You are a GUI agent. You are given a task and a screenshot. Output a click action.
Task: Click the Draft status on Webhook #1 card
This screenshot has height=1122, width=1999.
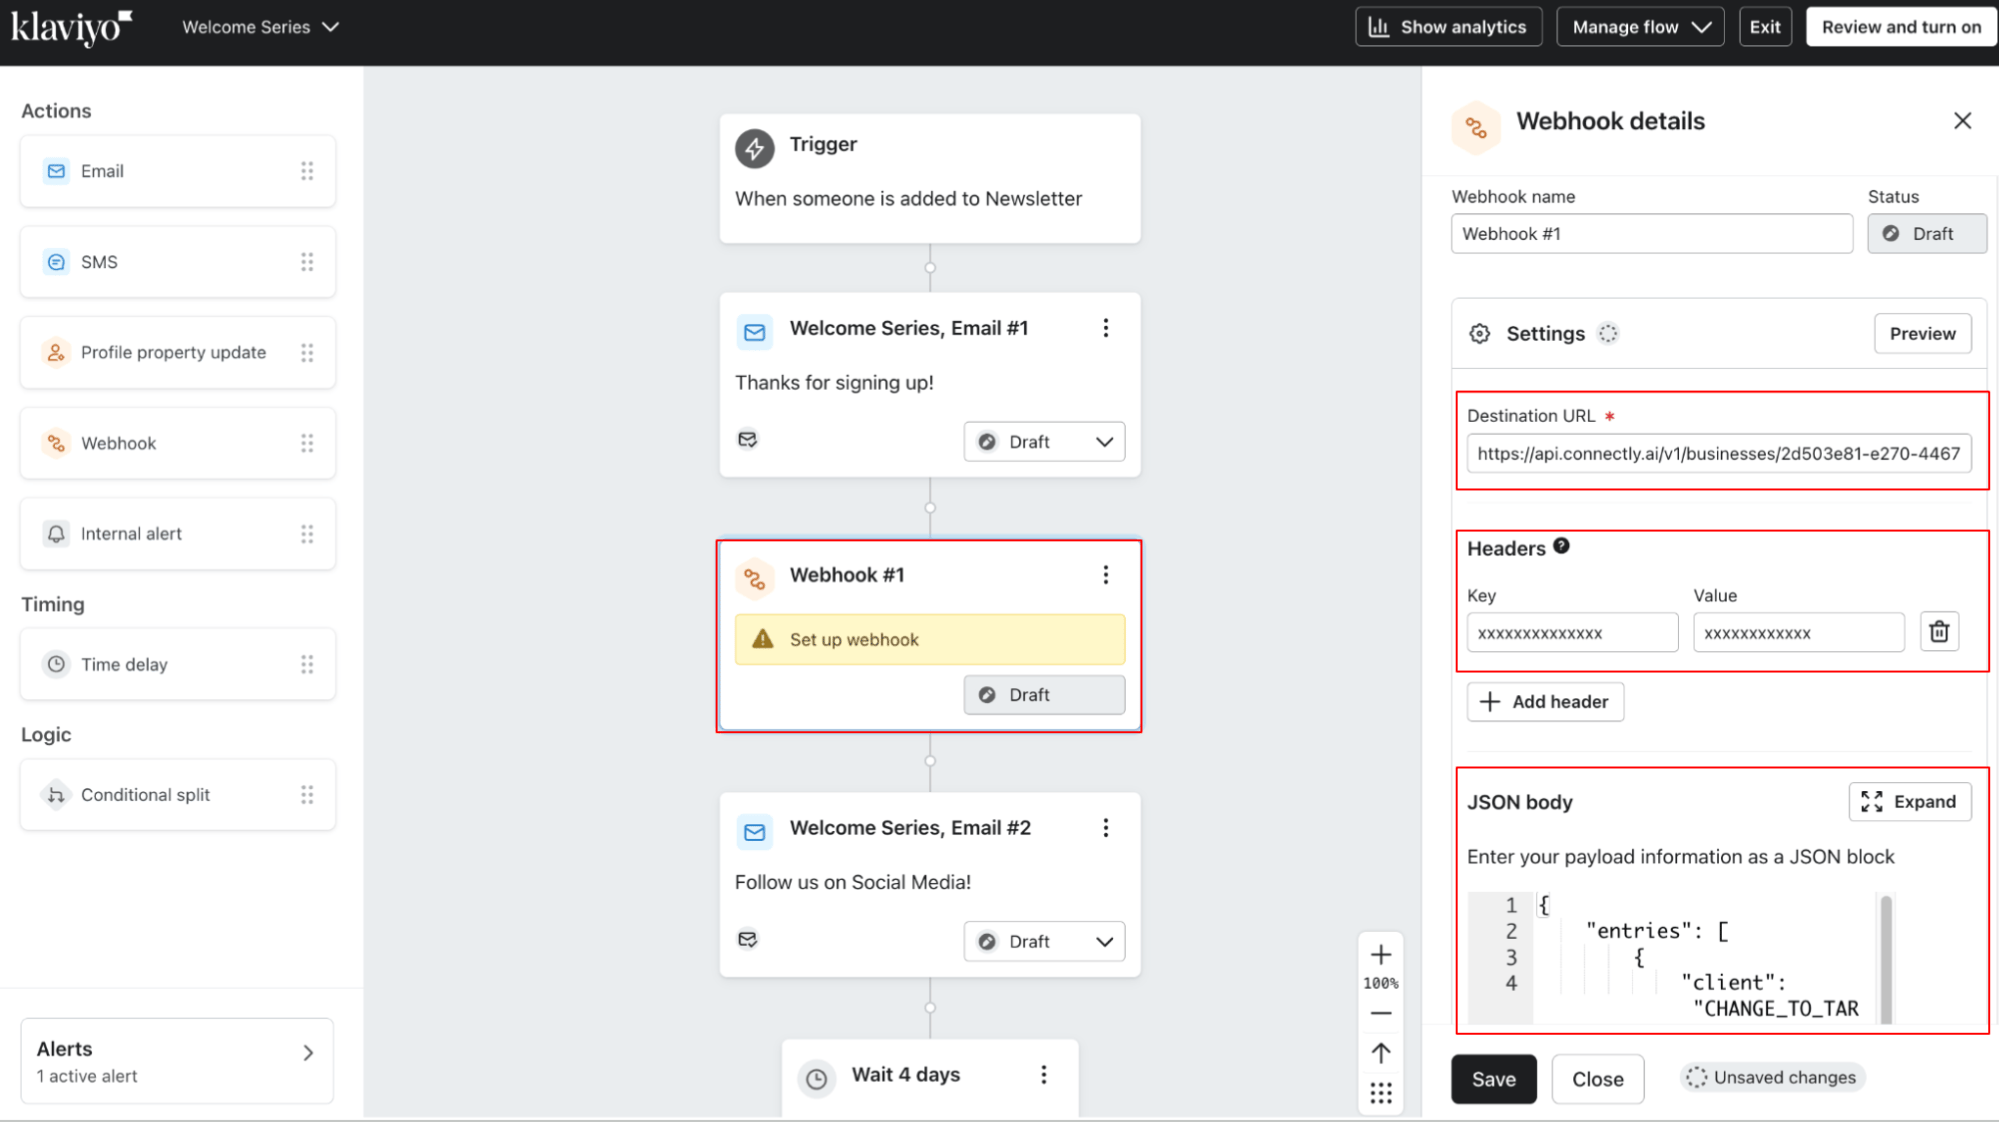click(1044, 695)
